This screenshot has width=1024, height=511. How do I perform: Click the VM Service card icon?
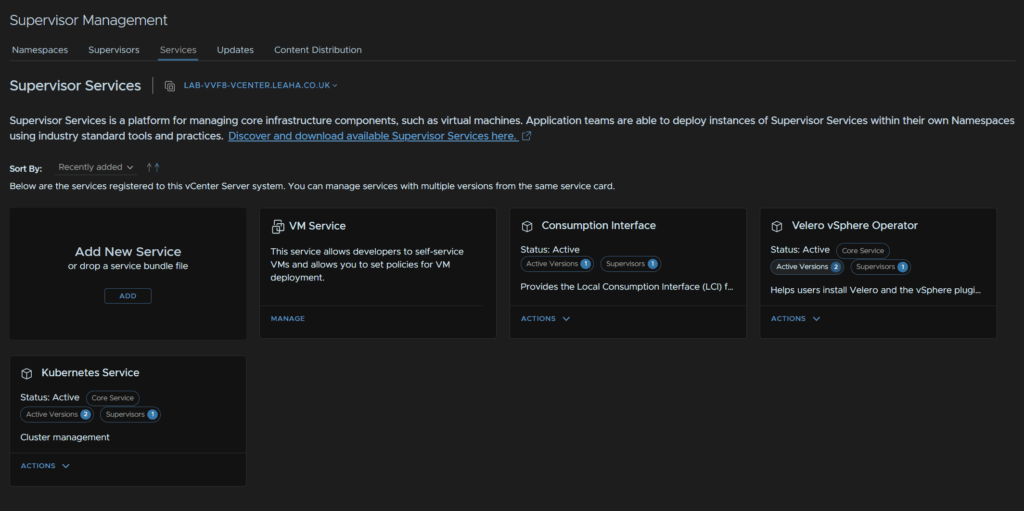click(278, 227)
